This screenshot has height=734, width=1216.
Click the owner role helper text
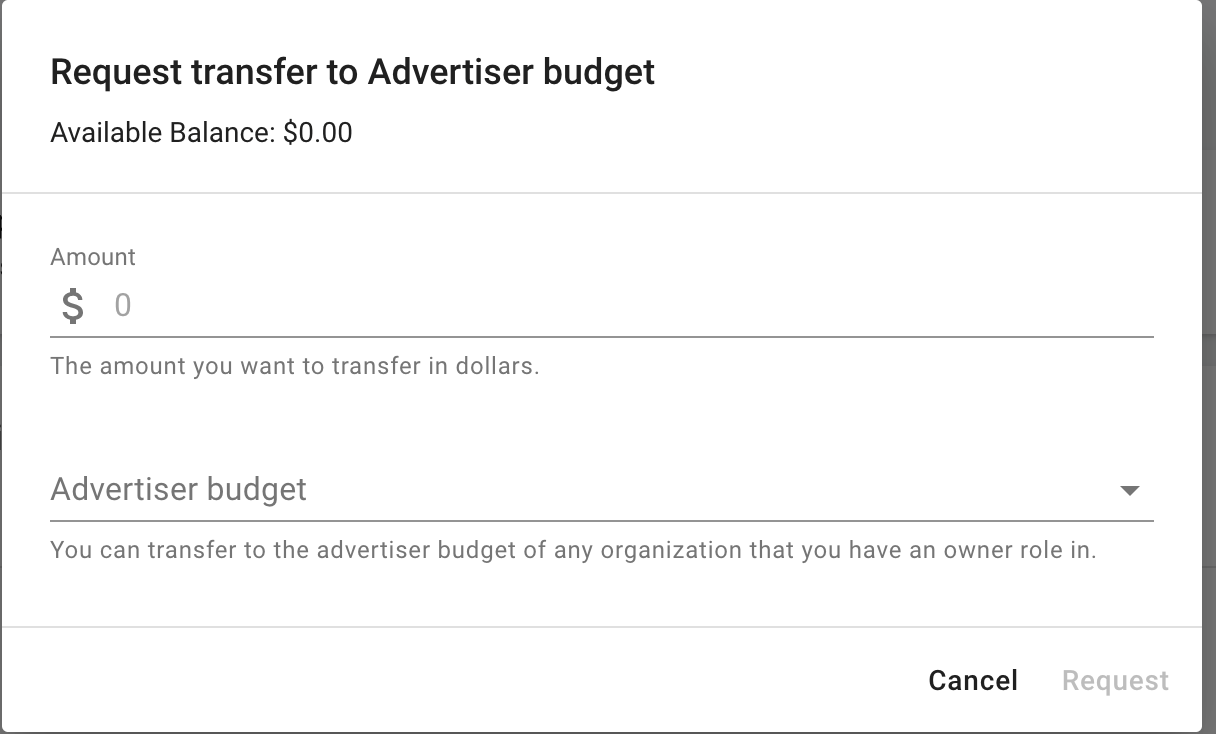click(573, 550)
